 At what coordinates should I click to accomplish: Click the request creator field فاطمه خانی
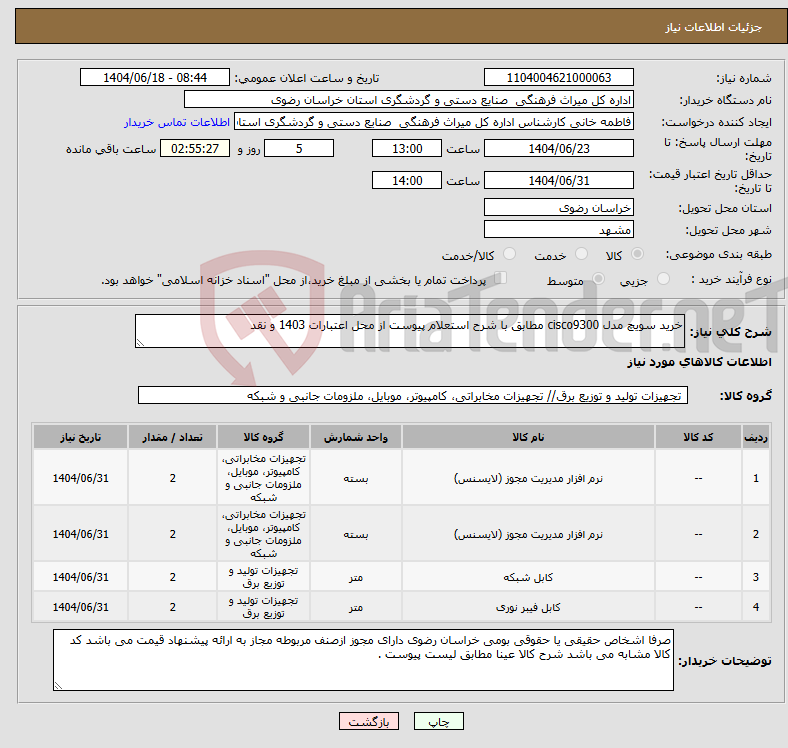click(434, 122)
